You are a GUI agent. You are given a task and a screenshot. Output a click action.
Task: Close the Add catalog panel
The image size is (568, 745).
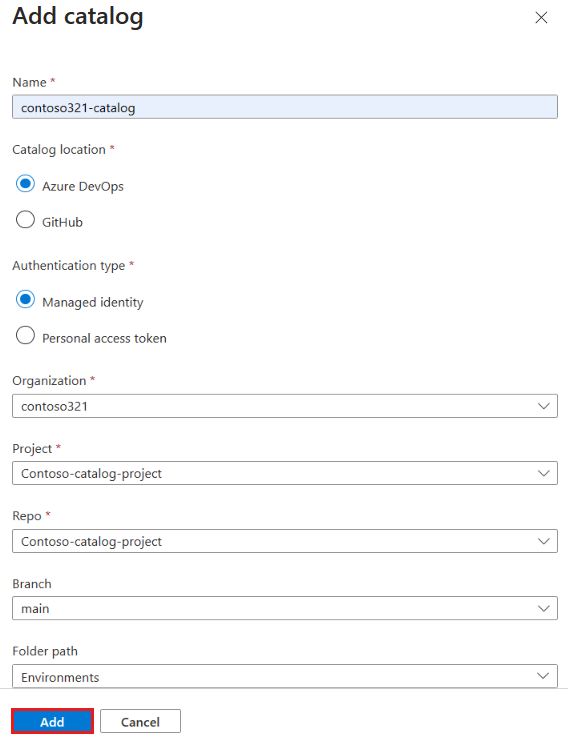point(541,18)
